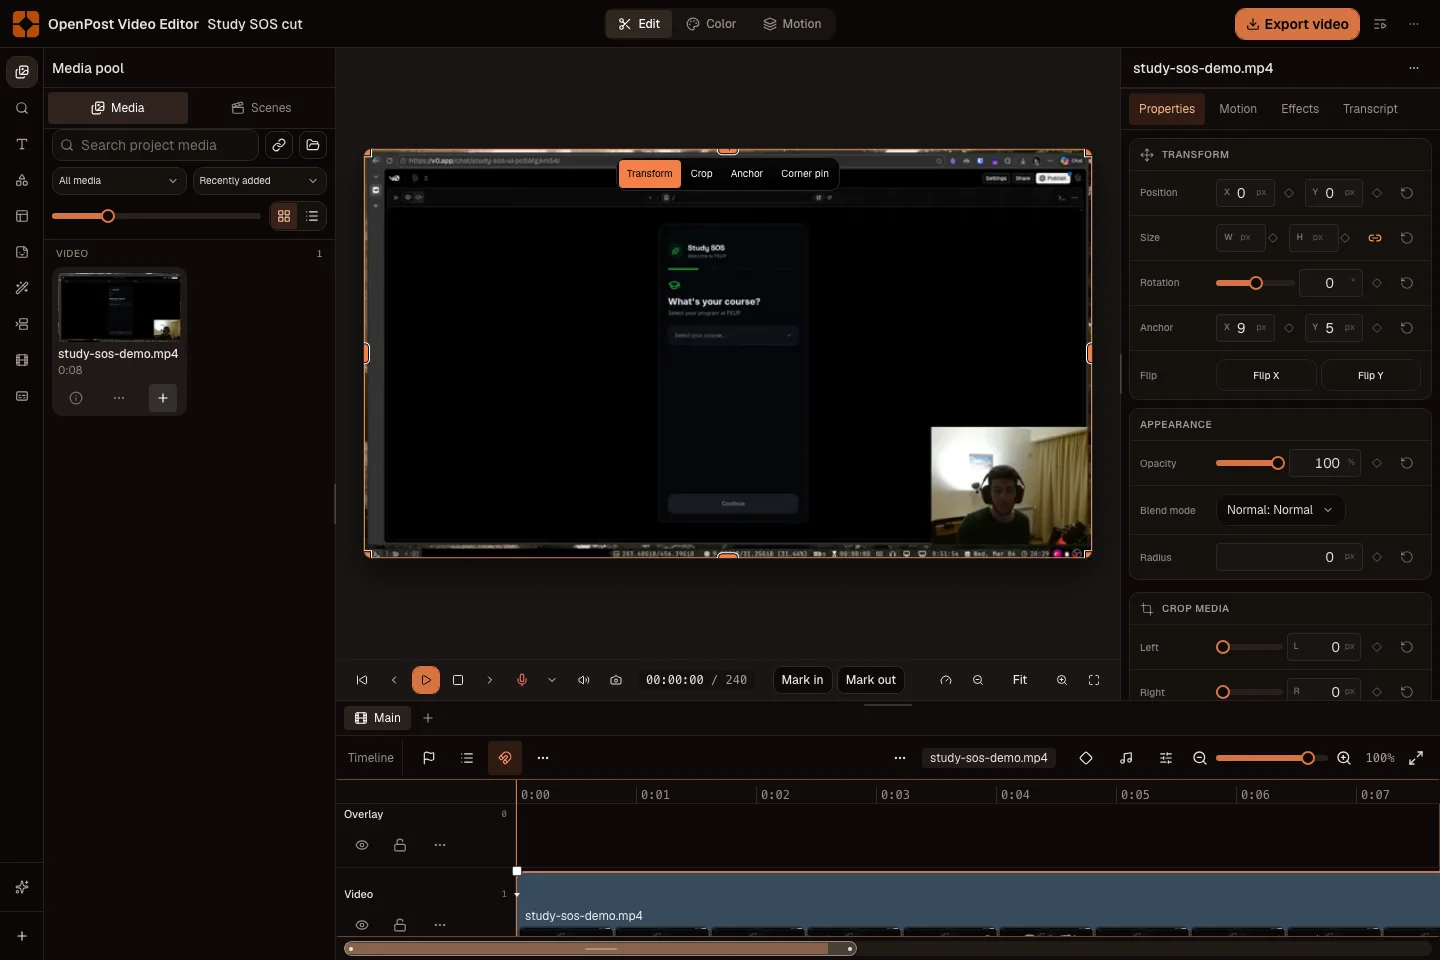Click the audio note icon in timeline toolbar
This screenshot has height=960, width=1440.
[x=1126, y=758]
